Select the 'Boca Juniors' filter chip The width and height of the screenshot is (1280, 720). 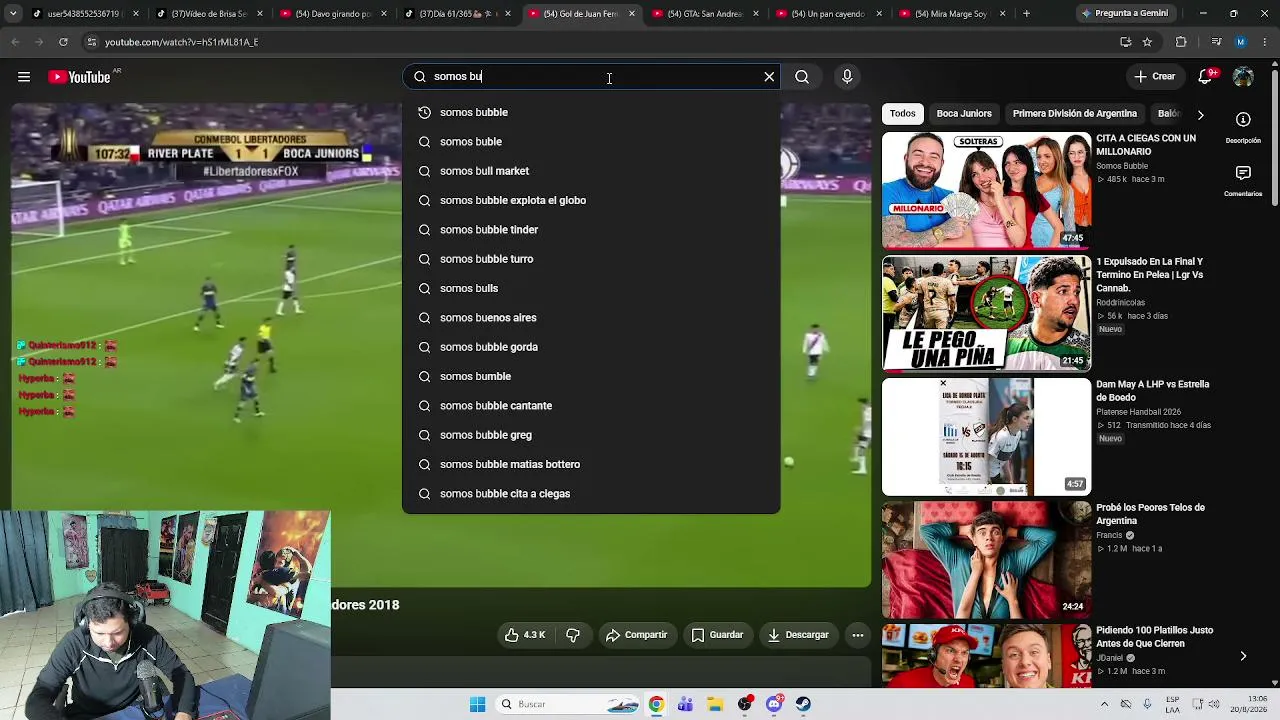click(x=964, y=114)
